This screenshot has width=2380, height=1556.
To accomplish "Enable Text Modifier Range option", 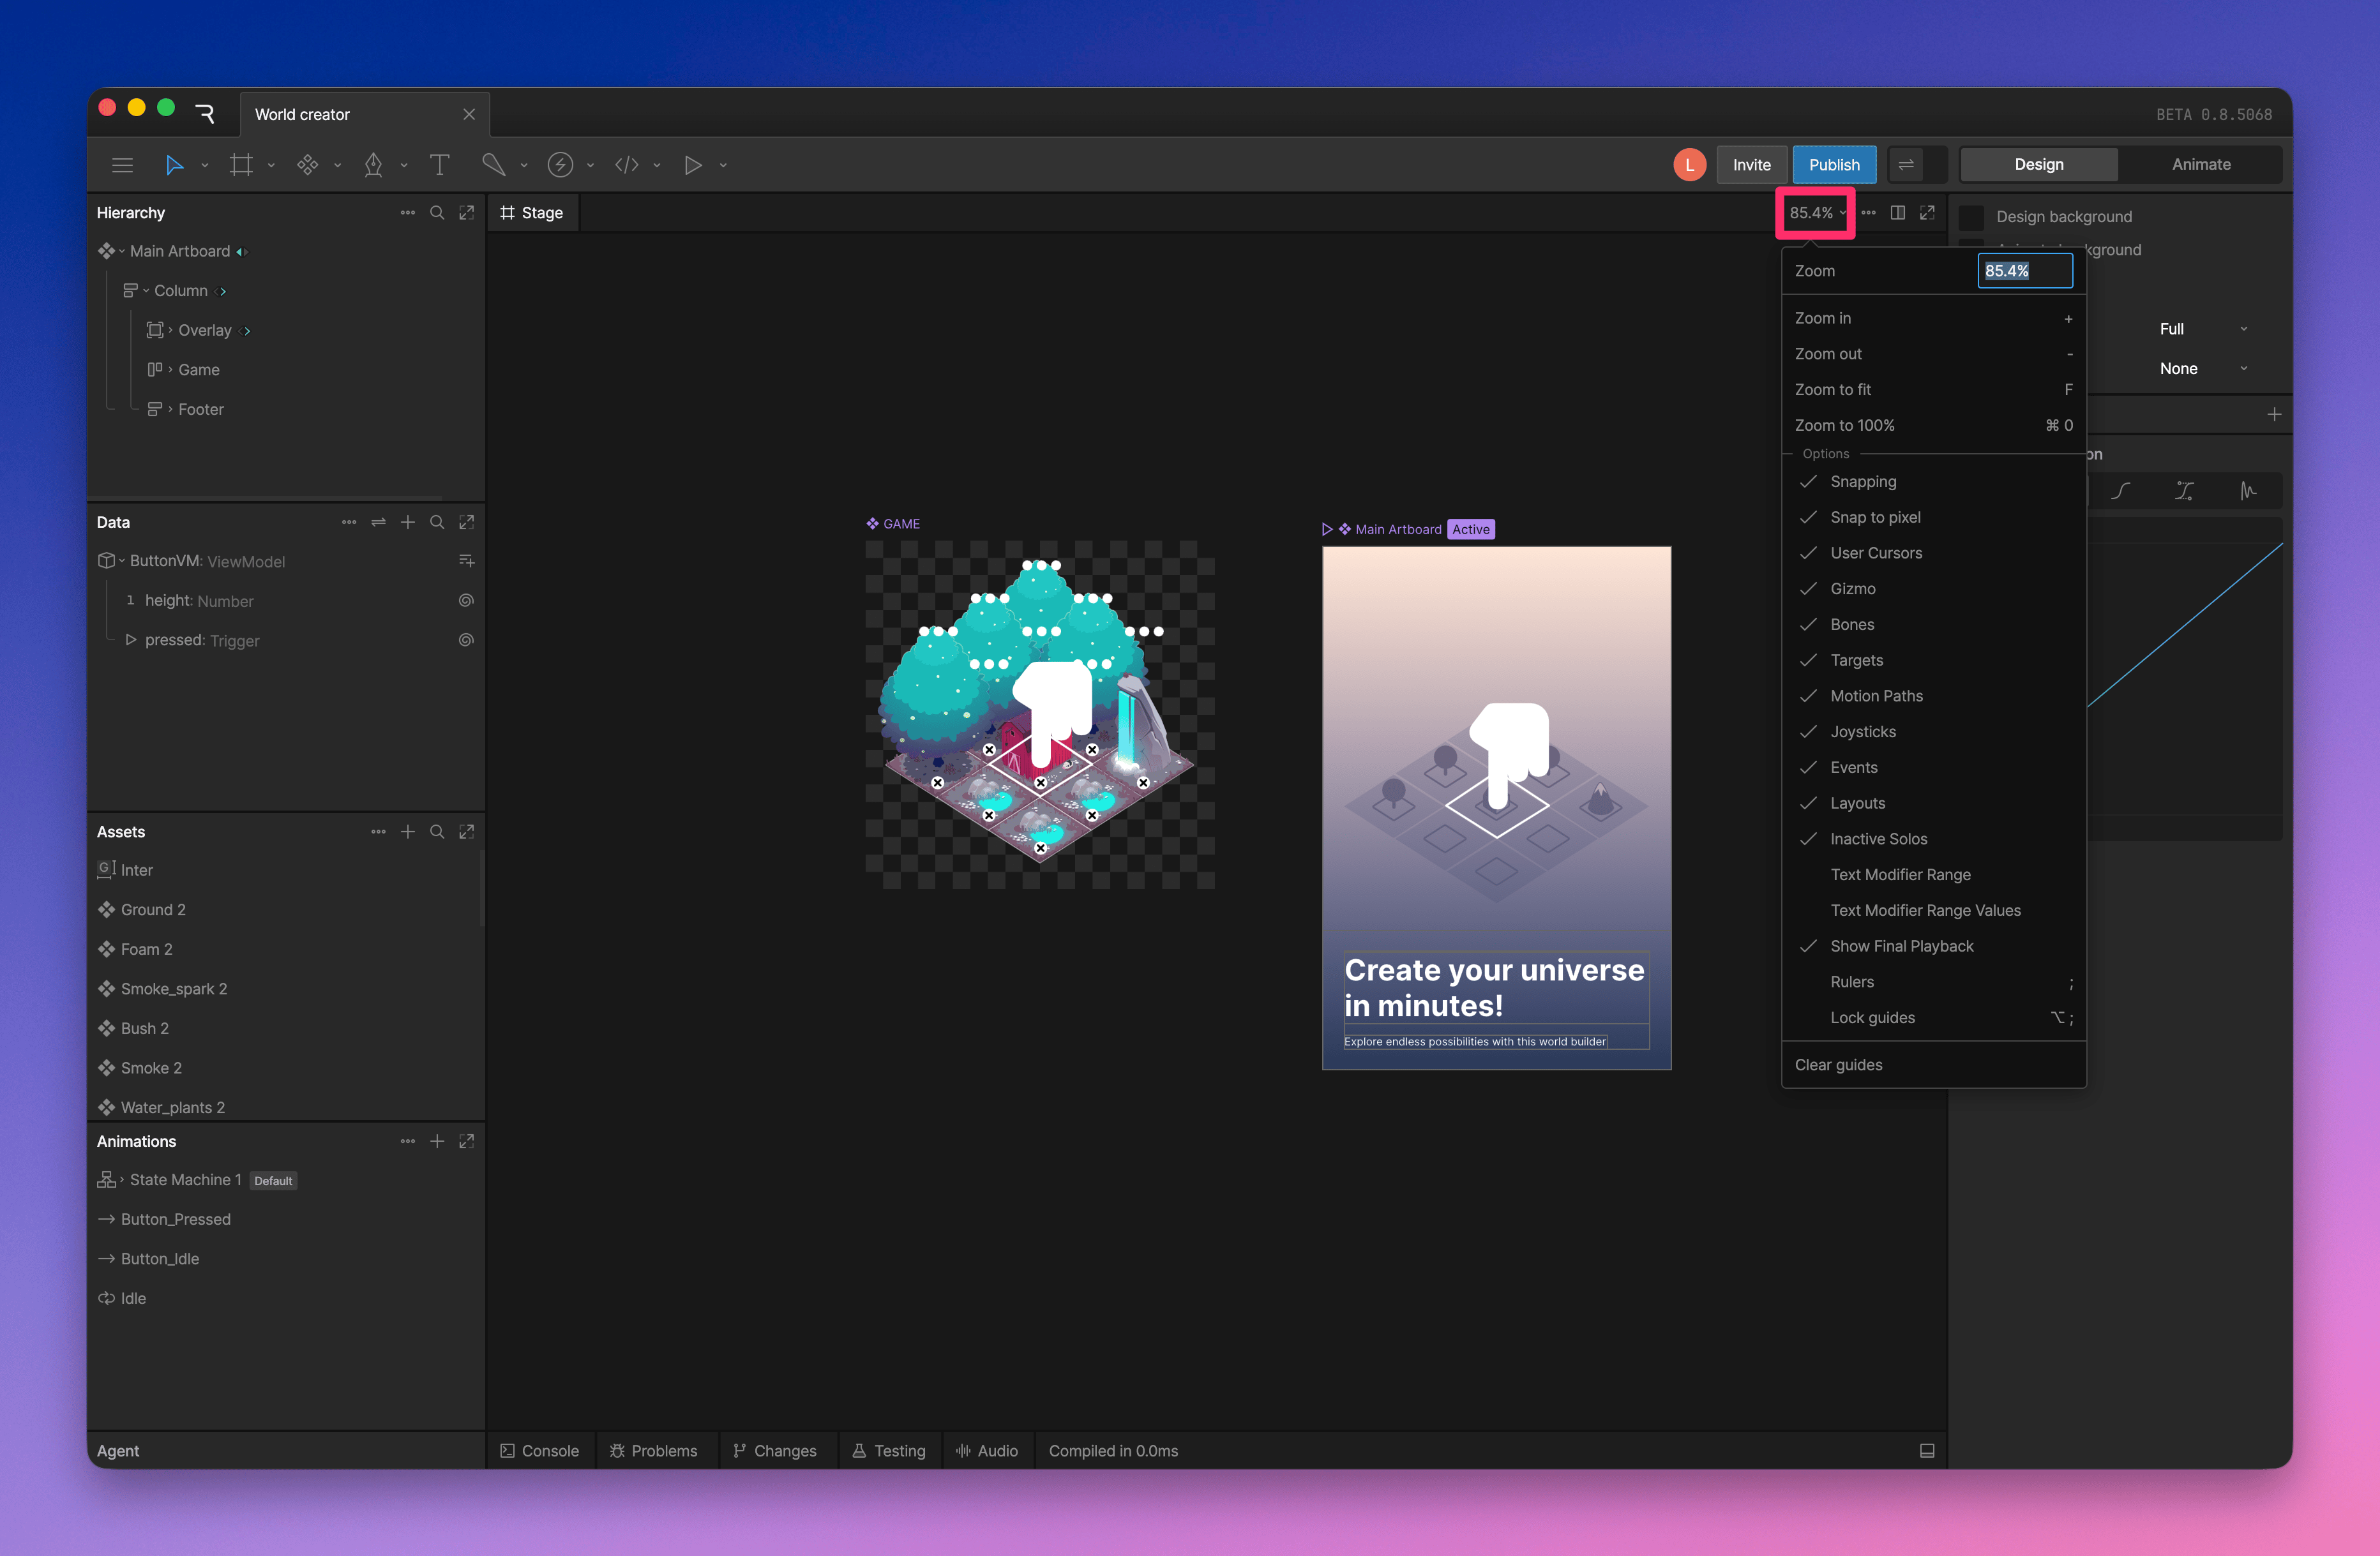I will coord(1934,875).
